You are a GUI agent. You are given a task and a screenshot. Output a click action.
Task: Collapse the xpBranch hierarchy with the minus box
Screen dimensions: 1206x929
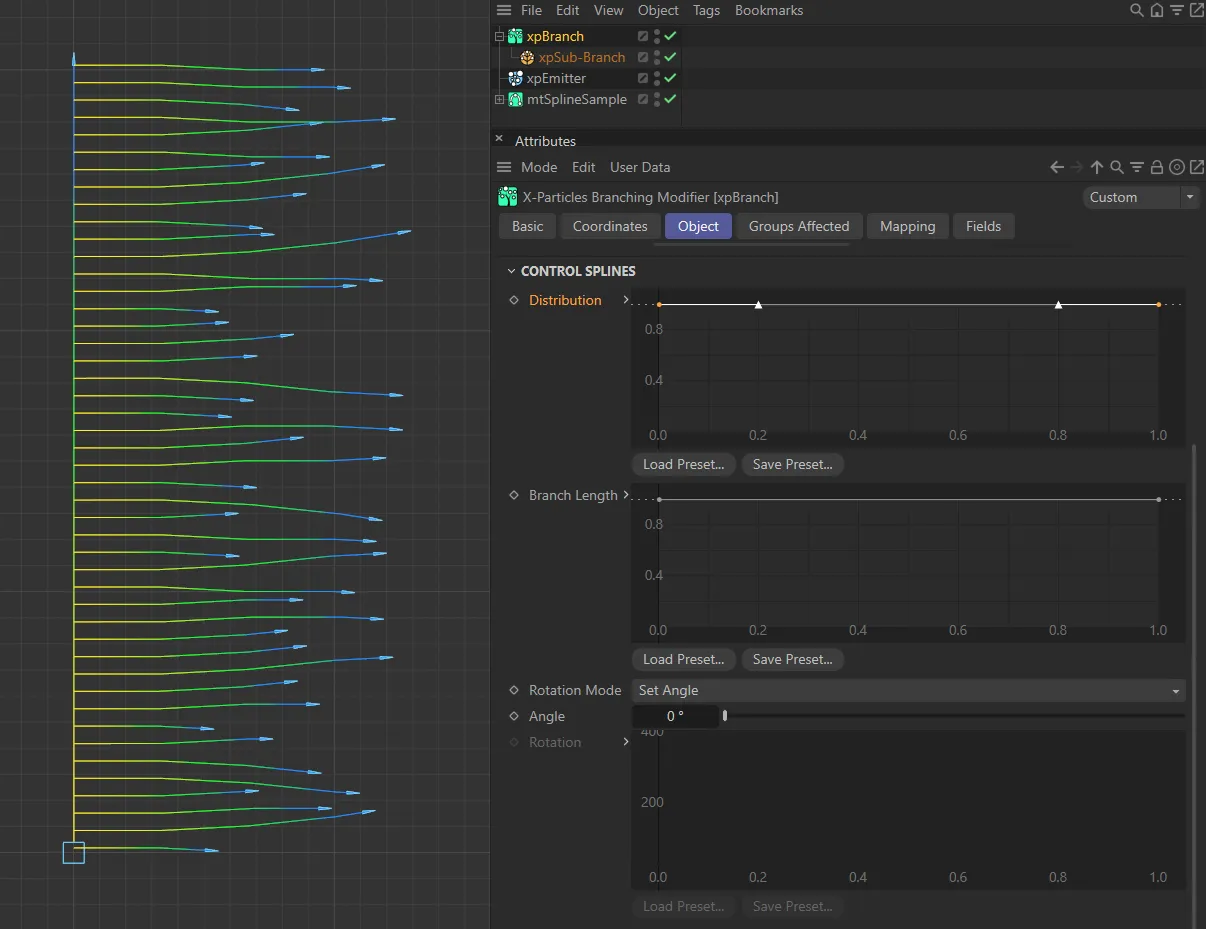497,36
